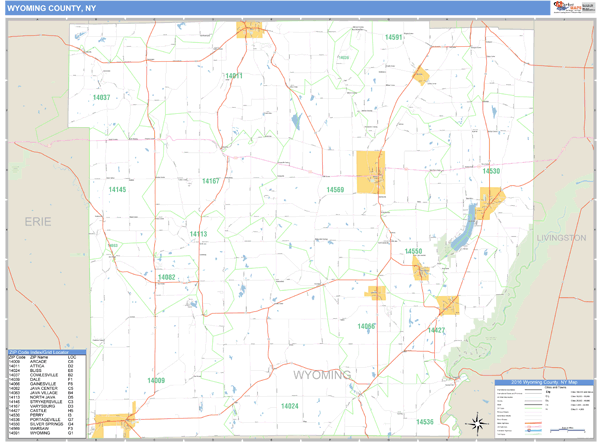Image resolution: width=600 pixels, height=442 pixels.
Task: Select the Erie county label
Action: tap(38, 222)
